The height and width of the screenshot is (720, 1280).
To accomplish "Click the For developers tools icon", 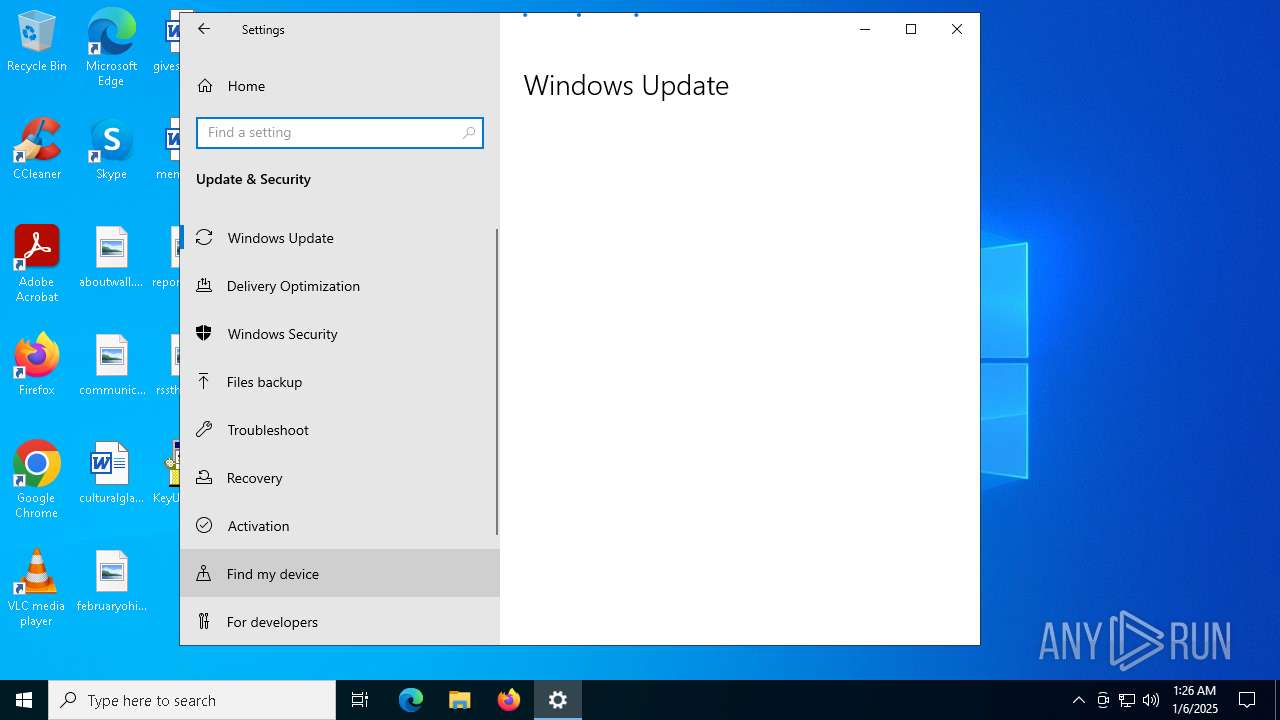I will pos(204,622).
